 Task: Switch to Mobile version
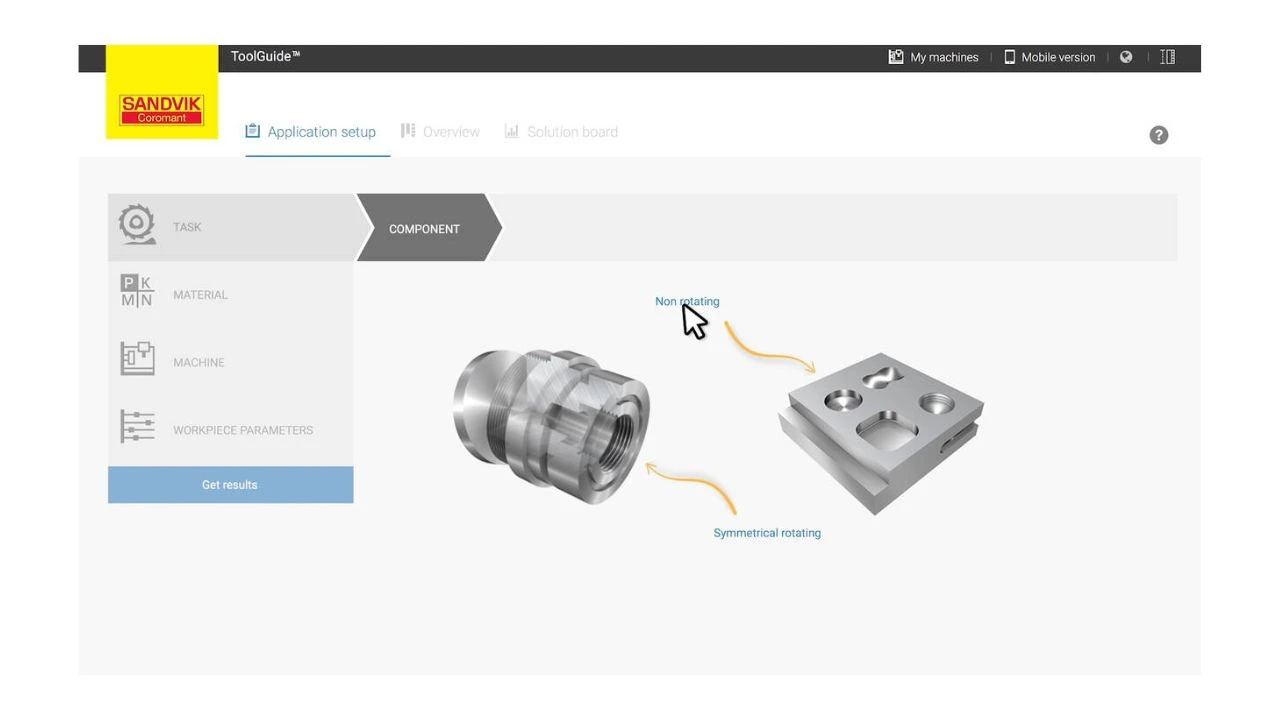point(1049,57)
